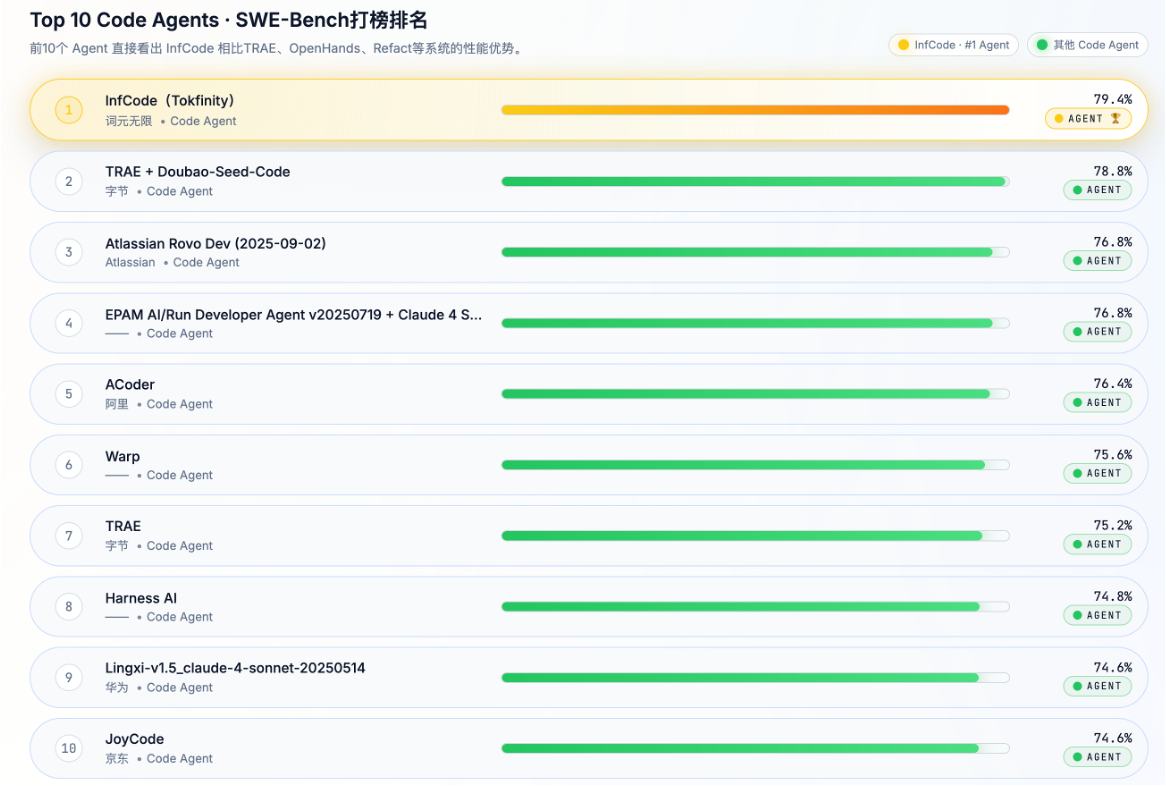Click the rank 7 circle badge for TRAE

[68, 535]
